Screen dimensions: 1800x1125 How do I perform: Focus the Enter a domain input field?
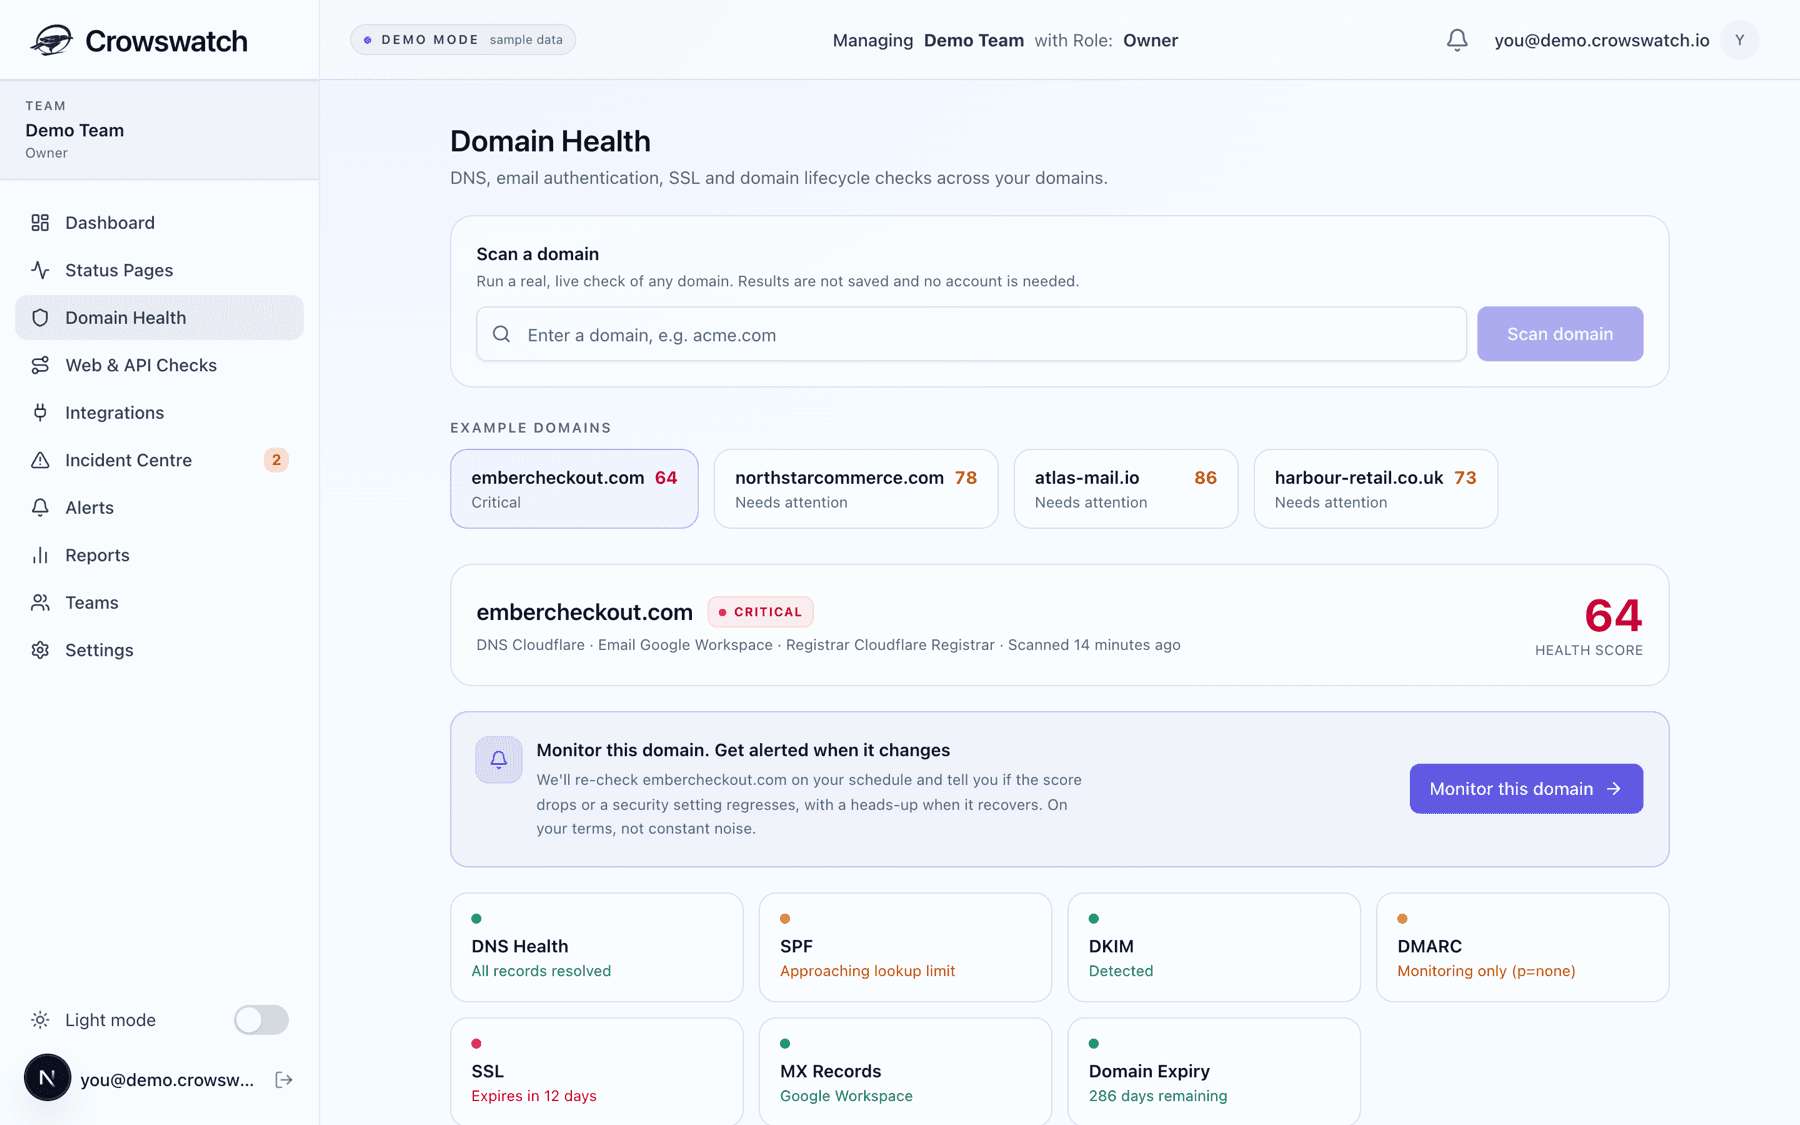pyautogui.click(x=971, y=334)
